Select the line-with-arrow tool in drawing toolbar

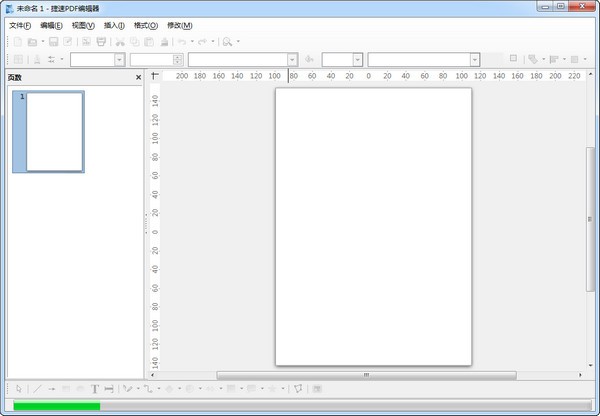52,388
